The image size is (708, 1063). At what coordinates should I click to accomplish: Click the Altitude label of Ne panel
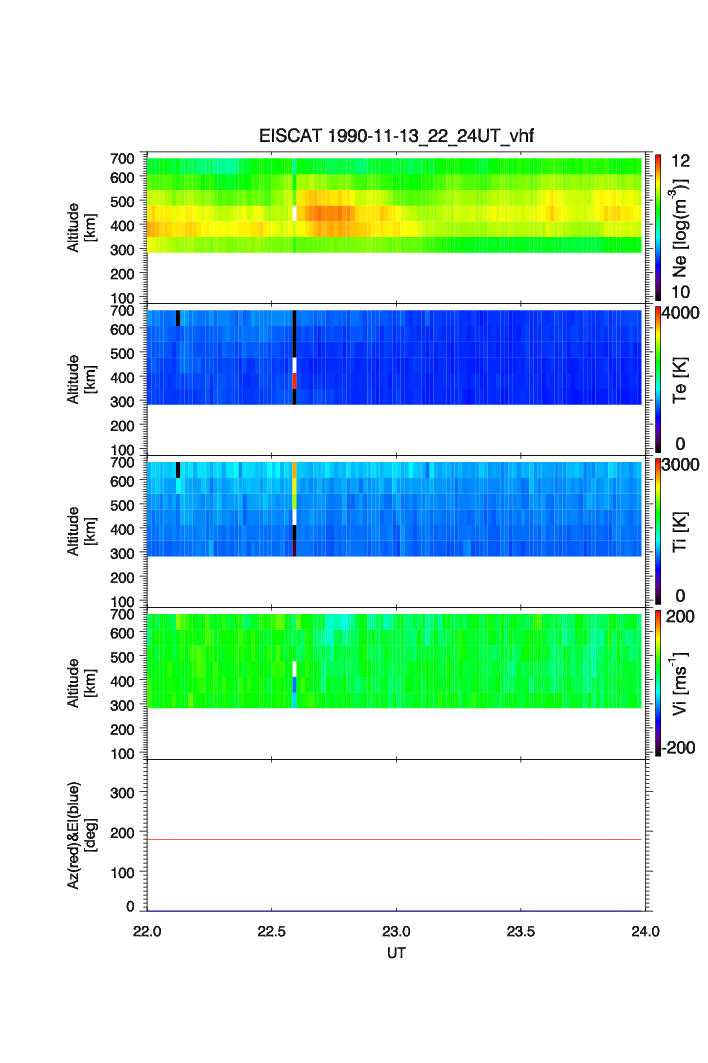point(81,228)
